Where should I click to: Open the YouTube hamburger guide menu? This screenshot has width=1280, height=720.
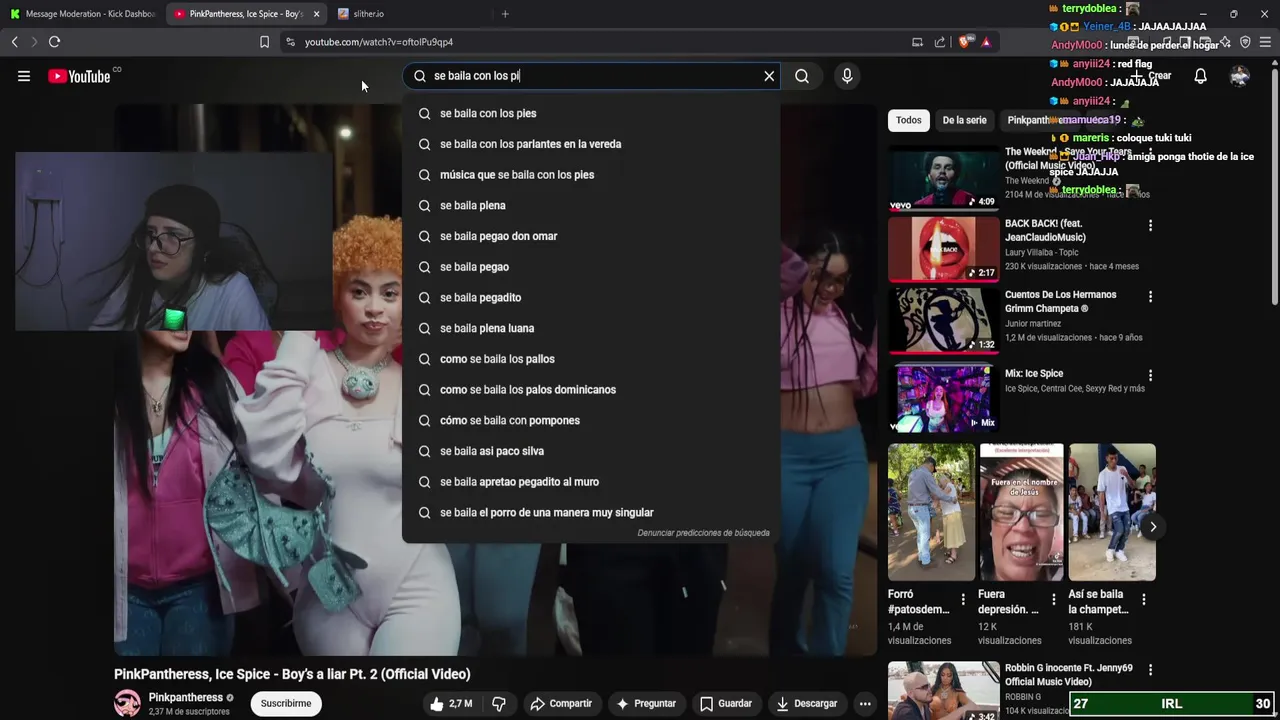tap(24, 76)
